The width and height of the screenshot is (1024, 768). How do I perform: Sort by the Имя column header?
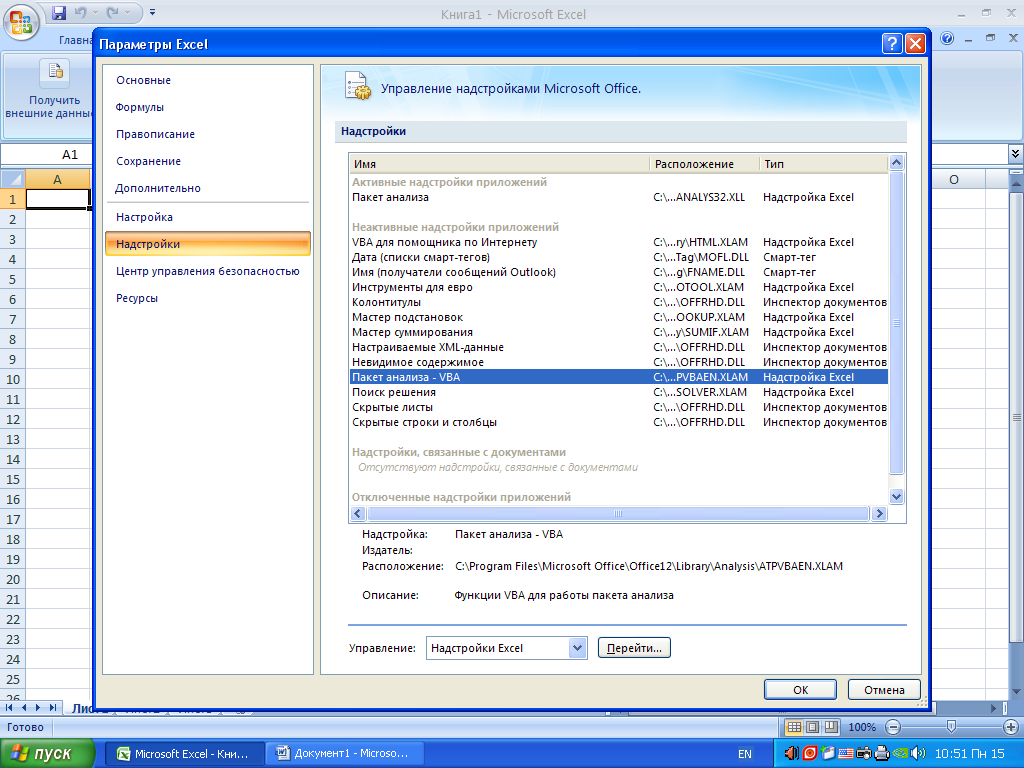(499, 164)
